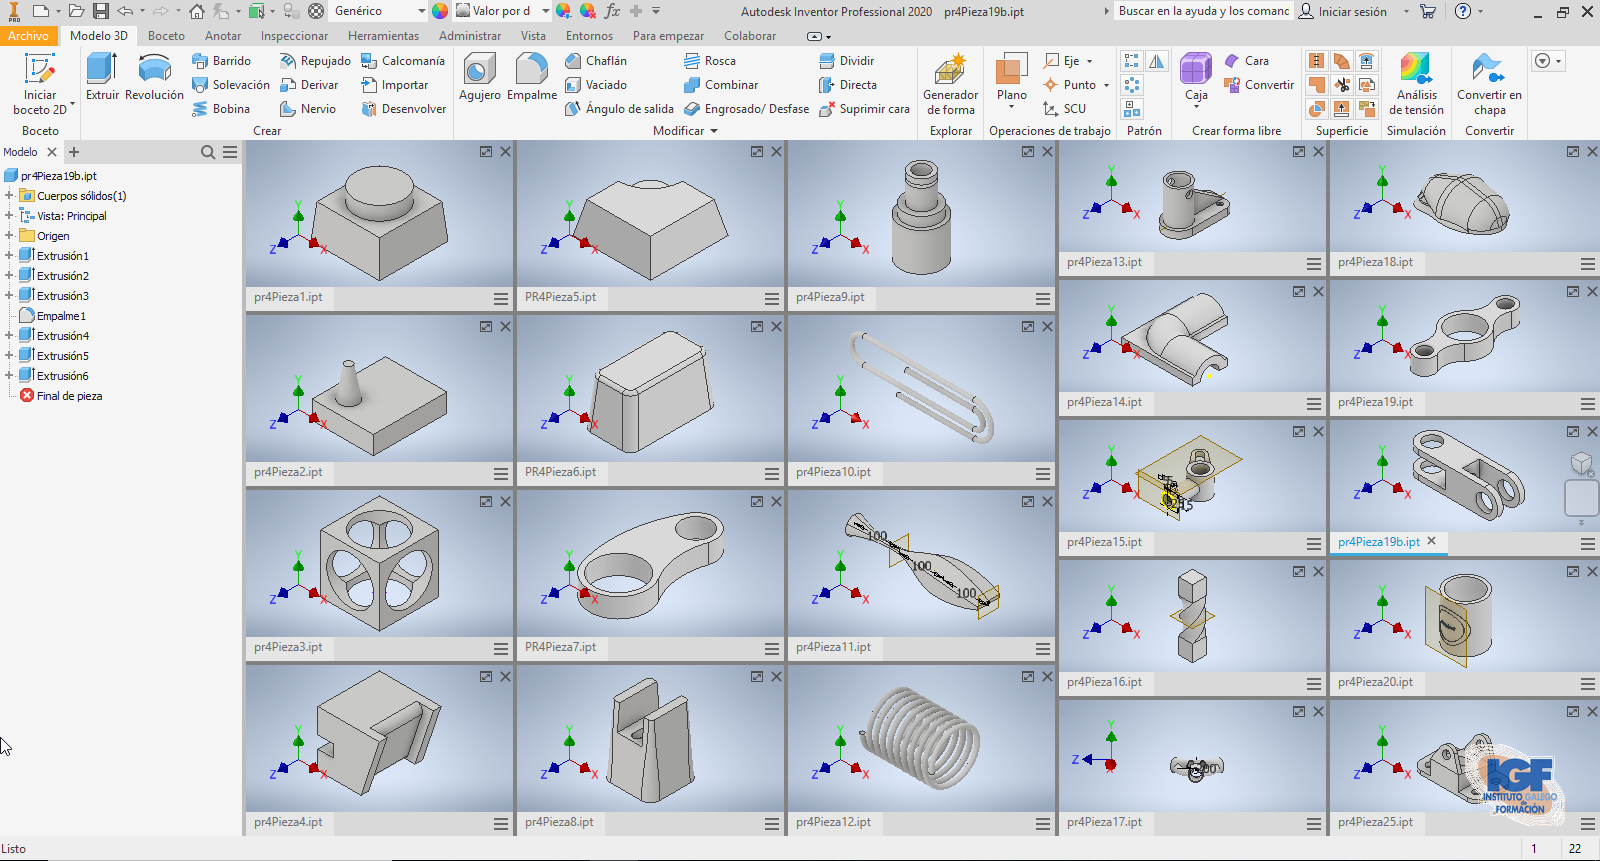Open the Generador de forma tool
The width and height of the screenshot is (1600, 861).
coord(950,84)
